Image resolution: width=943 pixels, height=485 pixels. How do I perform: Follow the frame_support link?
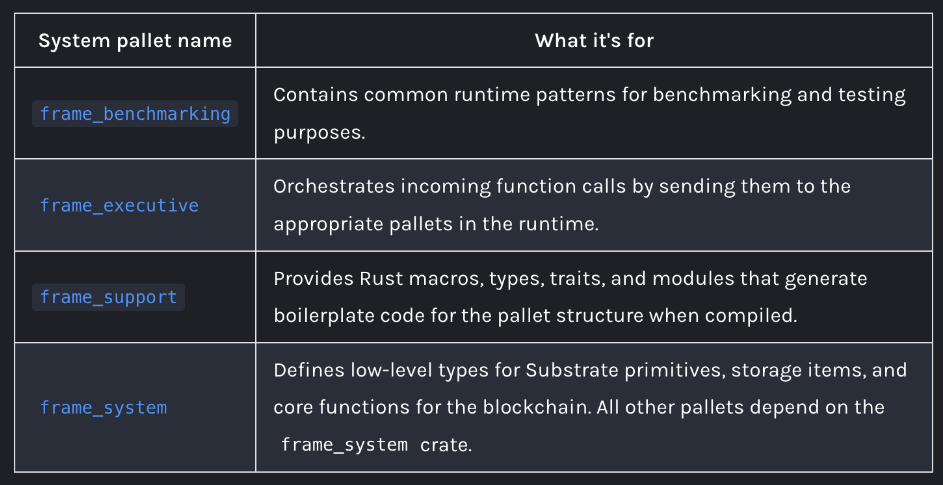[108, 297]
